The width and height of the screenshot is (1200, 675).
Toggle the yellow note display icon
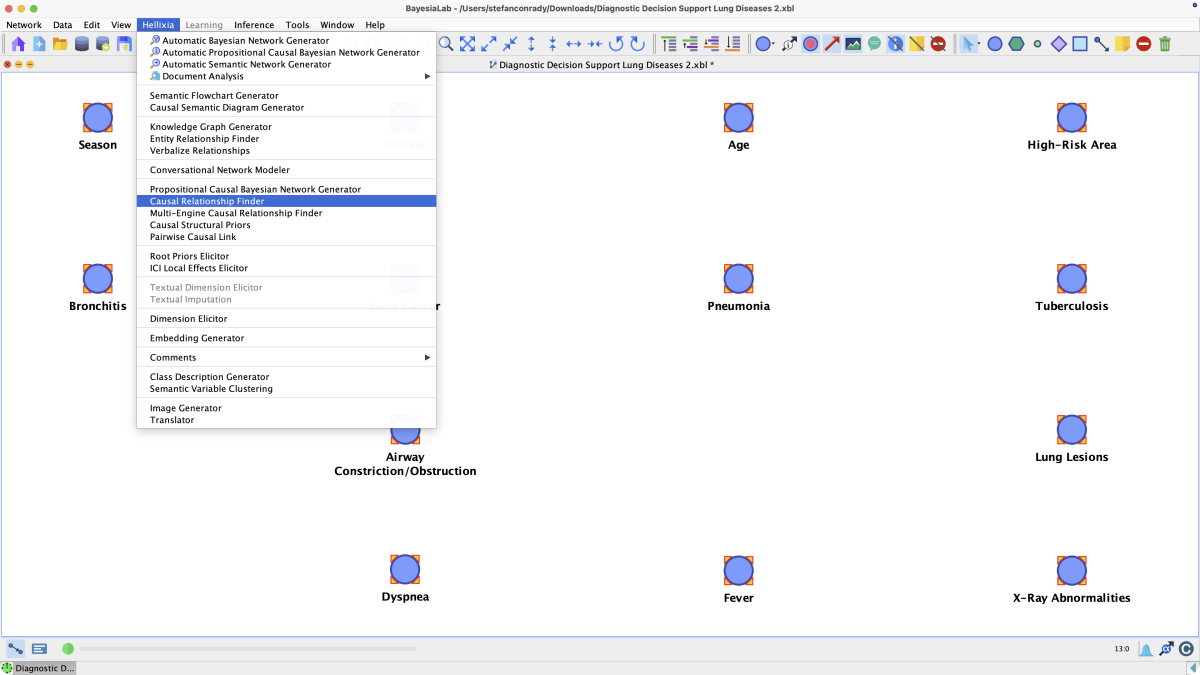coord(916,44)
